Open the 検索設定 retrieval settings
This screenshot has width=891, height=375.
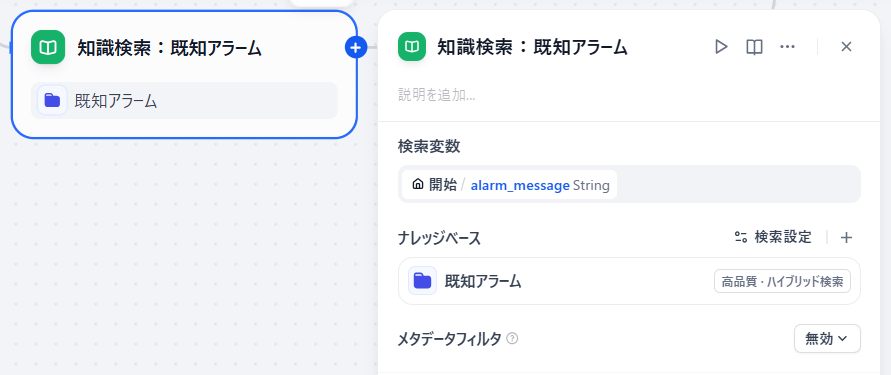tap(773, 237)
